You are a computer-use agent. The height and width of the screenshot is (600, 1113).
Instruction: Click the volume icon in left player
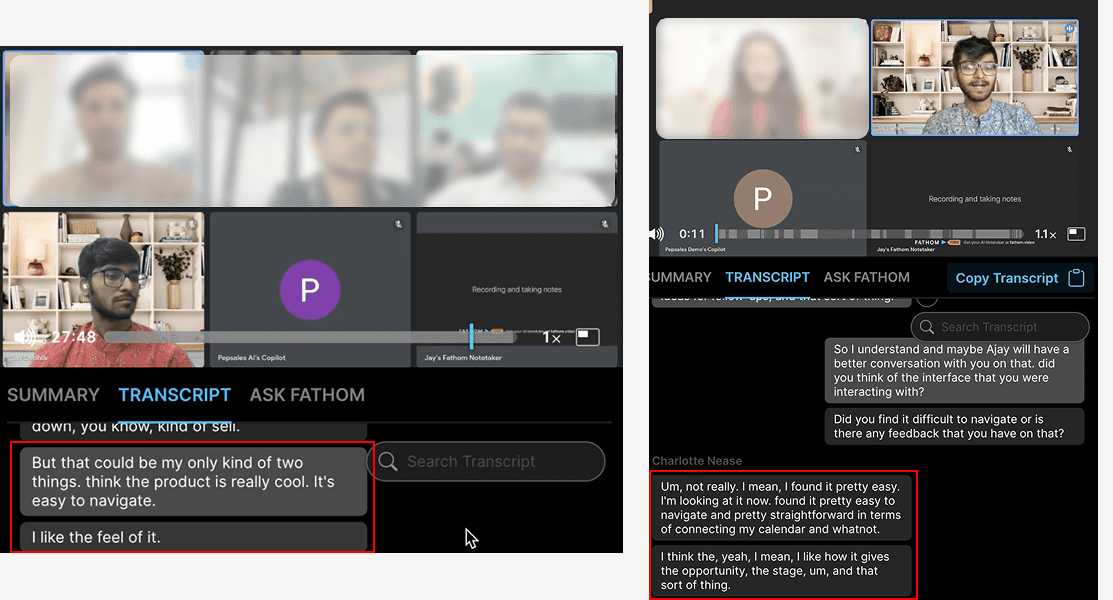click(25, 337)
